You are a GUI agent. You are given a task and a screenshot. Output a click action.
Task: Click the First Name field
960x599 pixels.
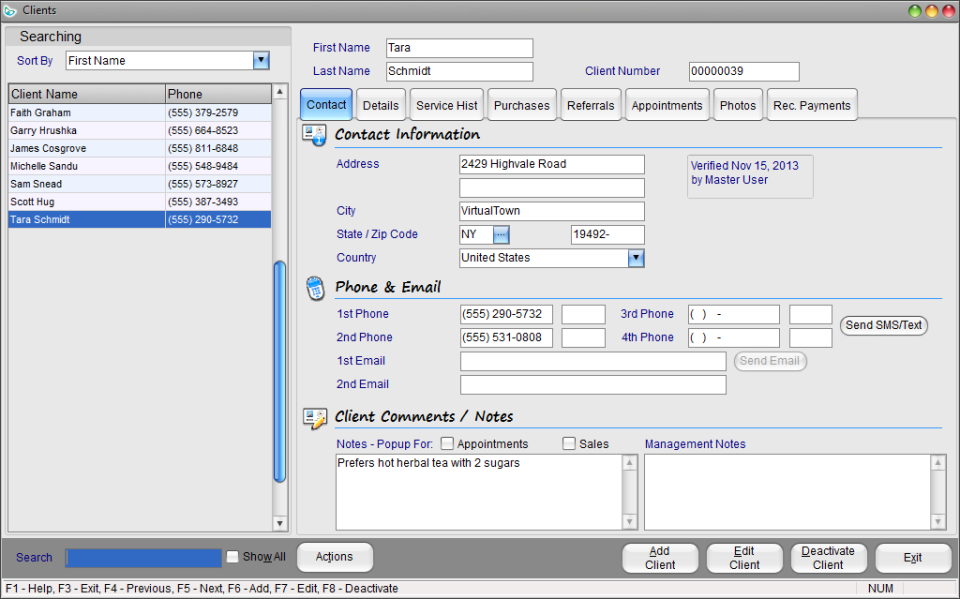[459, 48]
